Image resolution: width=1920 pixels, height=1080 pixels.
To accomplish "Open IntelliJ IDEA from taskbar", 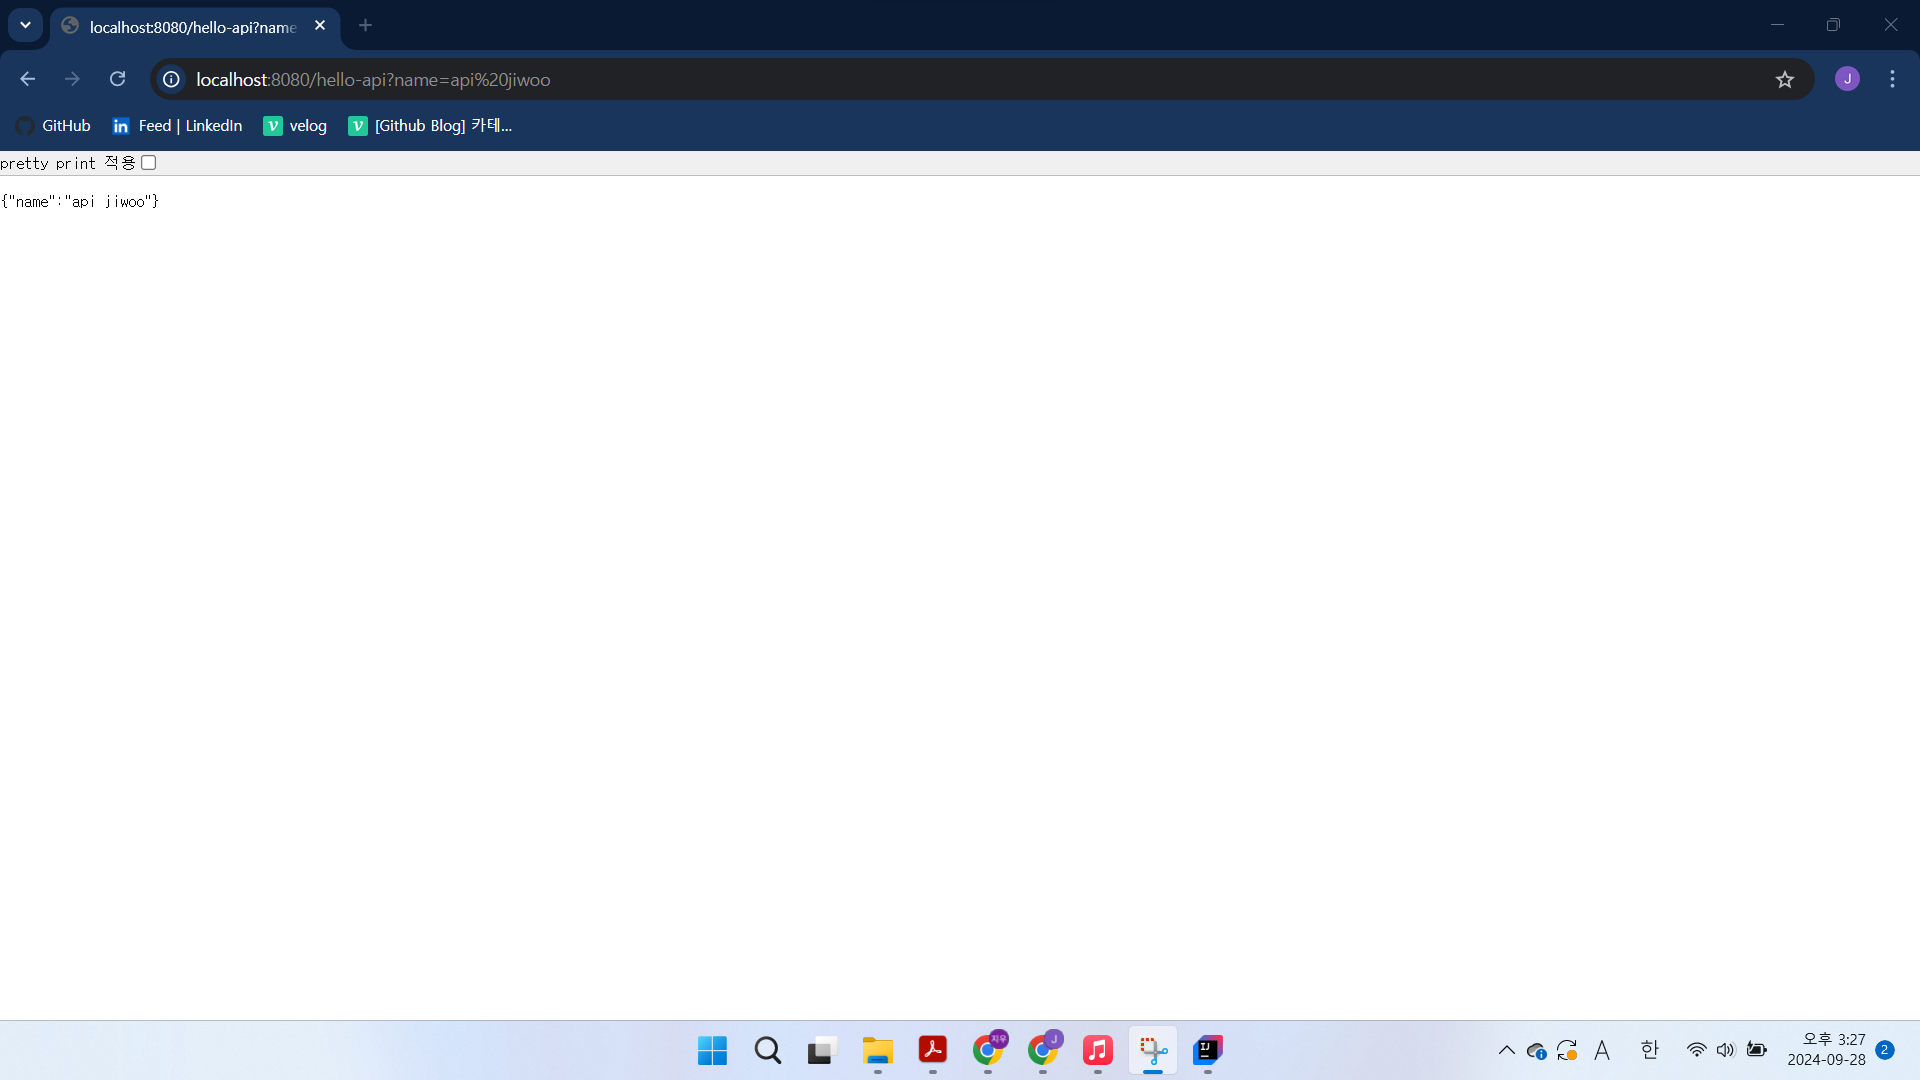I will click(x=1208, y=1050).
